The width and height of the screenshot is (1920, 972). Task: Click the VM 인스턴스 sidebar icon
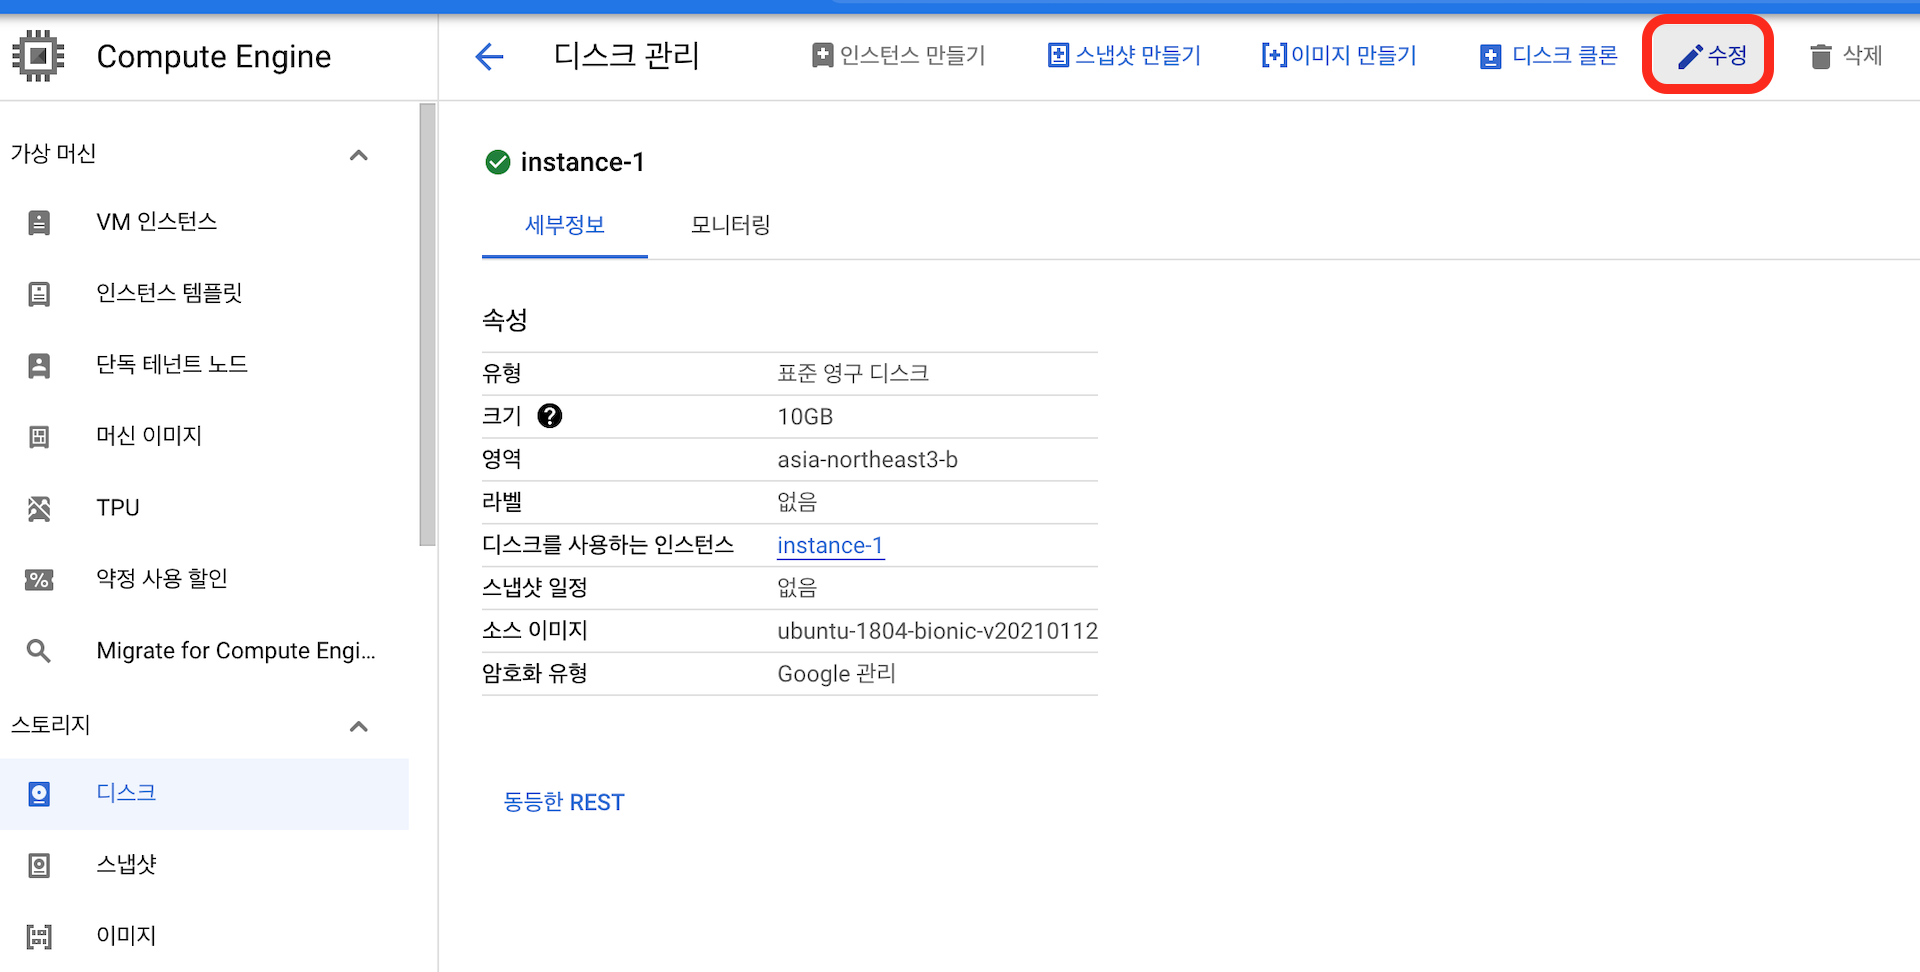pos(39,222)
